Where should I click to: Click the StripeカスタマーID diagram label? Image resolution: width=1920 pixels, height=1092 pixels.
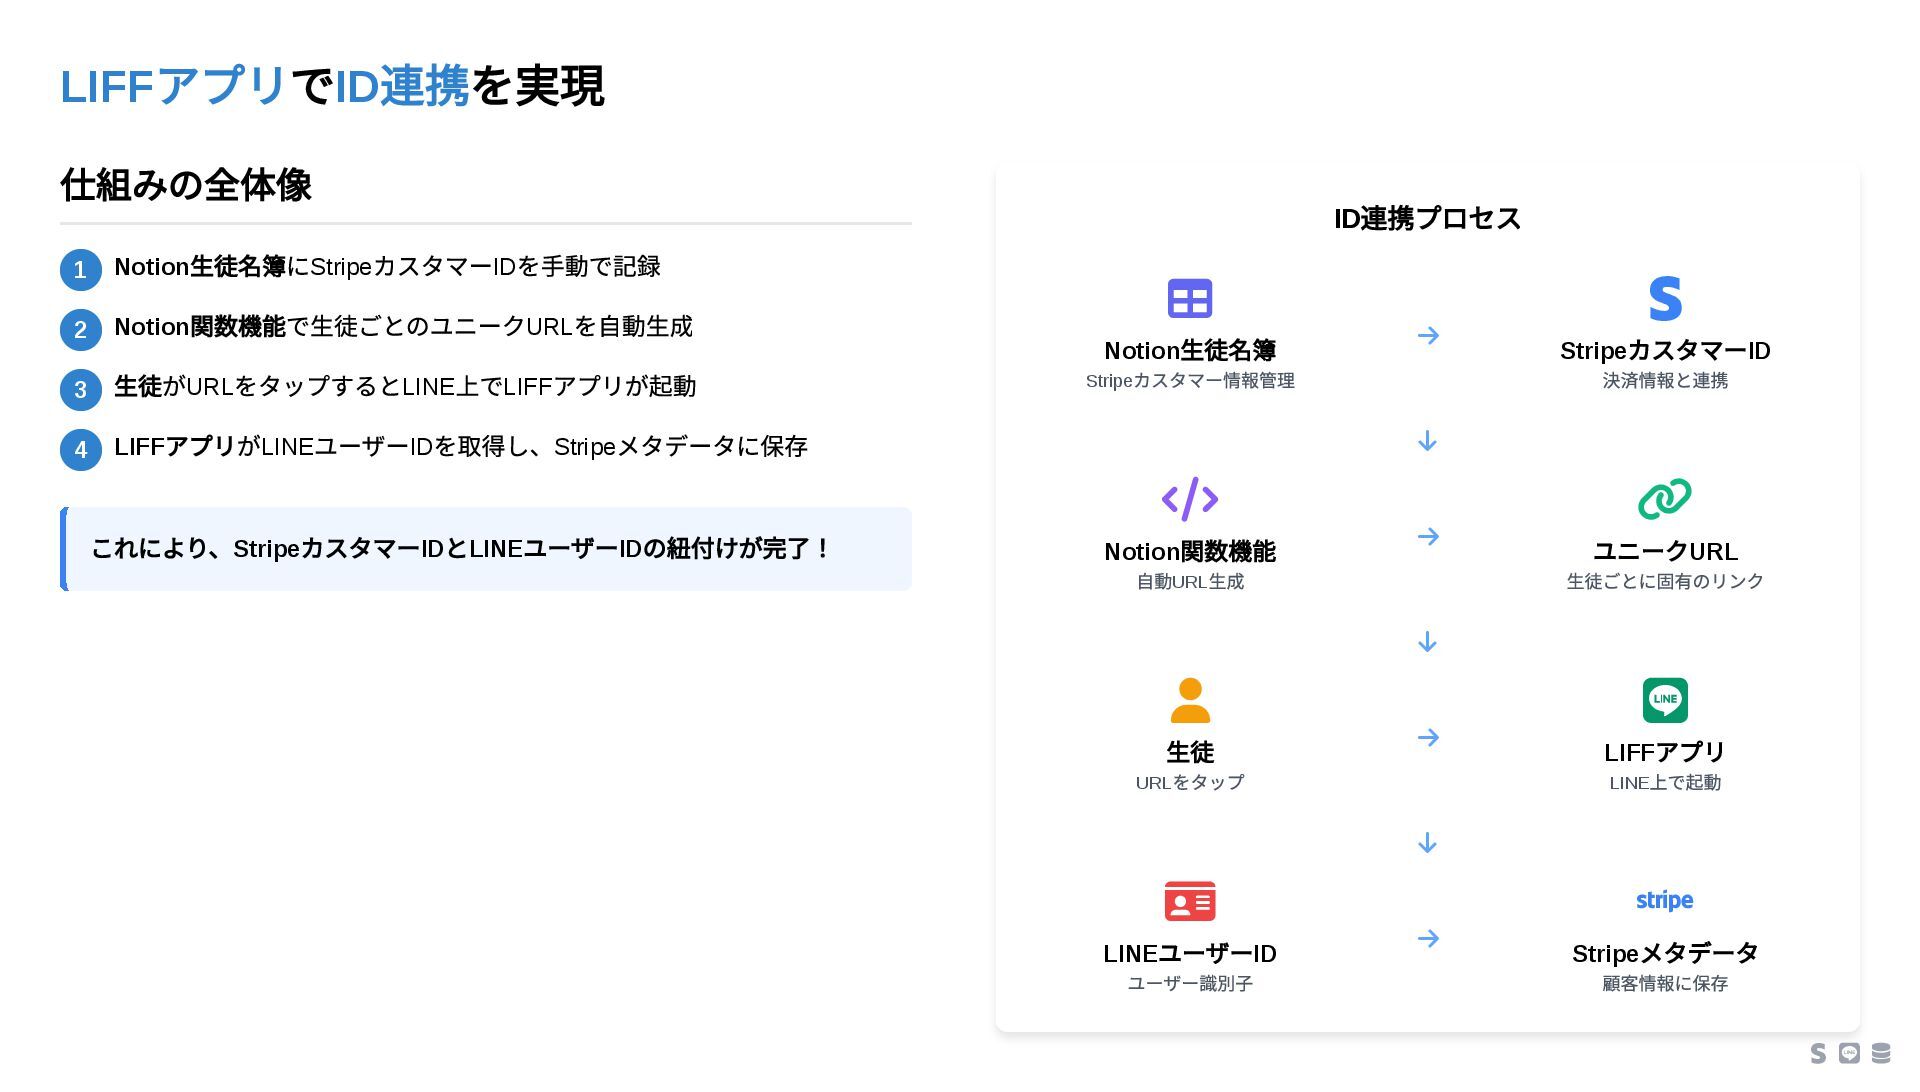pos(1665,351)
